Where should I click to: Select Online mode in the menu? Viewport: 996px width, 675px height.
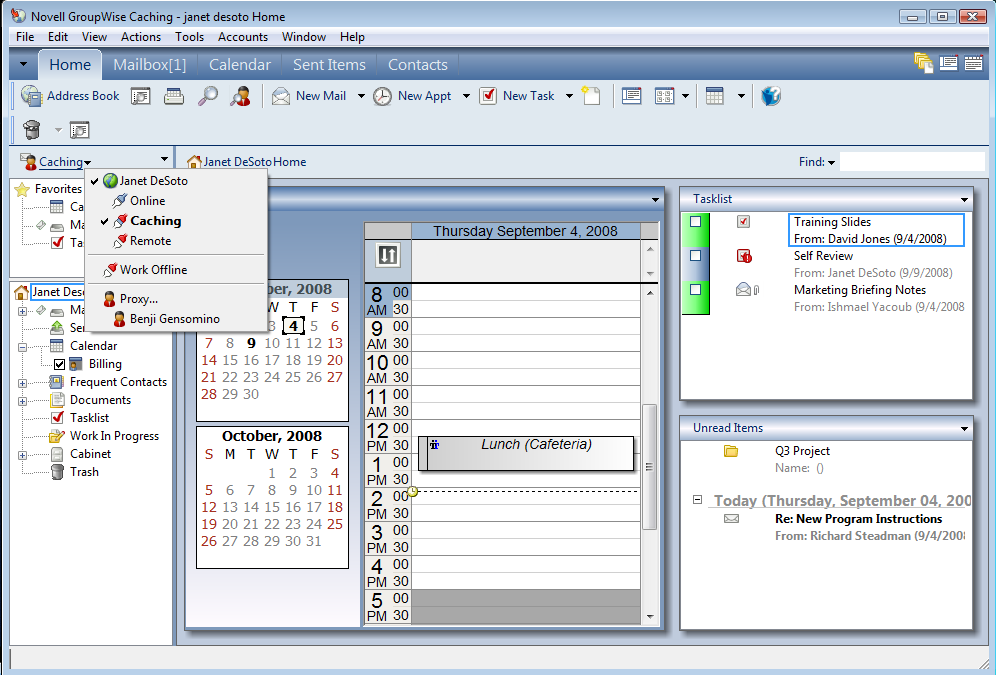pyautogui.click(x=147, y=201)
